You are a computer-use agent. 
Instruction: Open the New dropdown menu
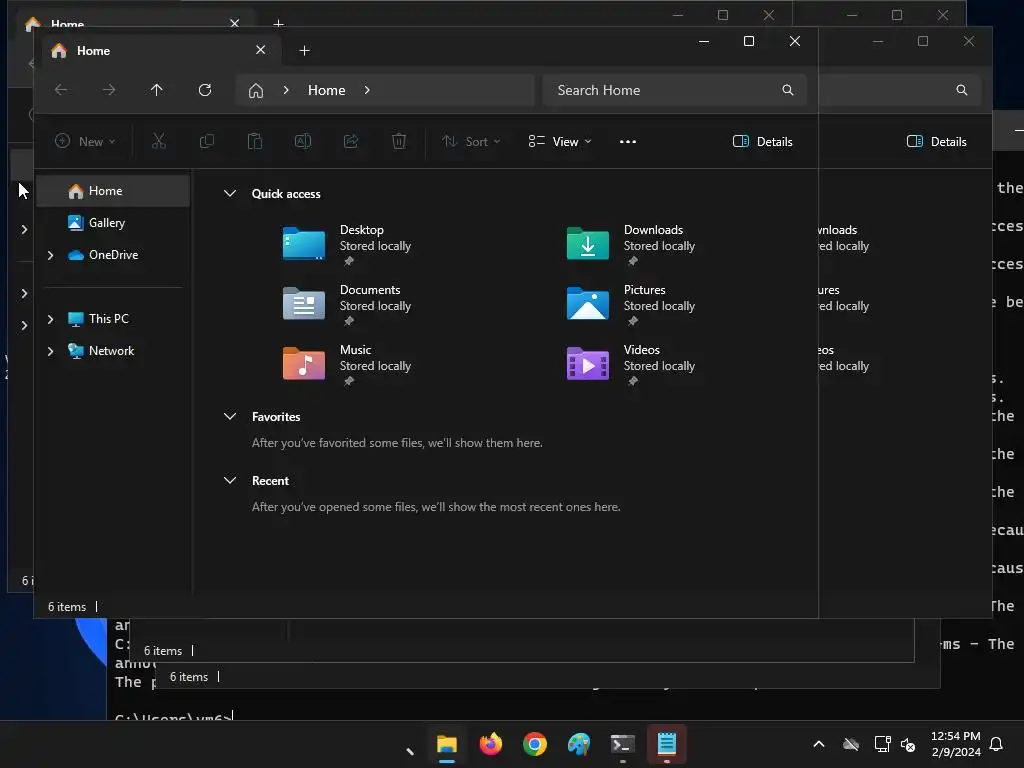coord(85,142)
